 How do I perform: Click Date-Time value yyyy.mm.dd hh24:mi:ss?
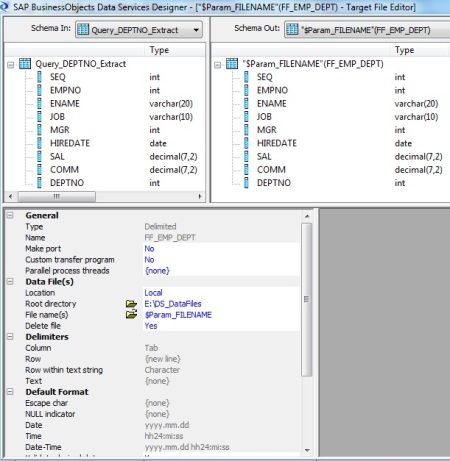(x=187, y=447)
